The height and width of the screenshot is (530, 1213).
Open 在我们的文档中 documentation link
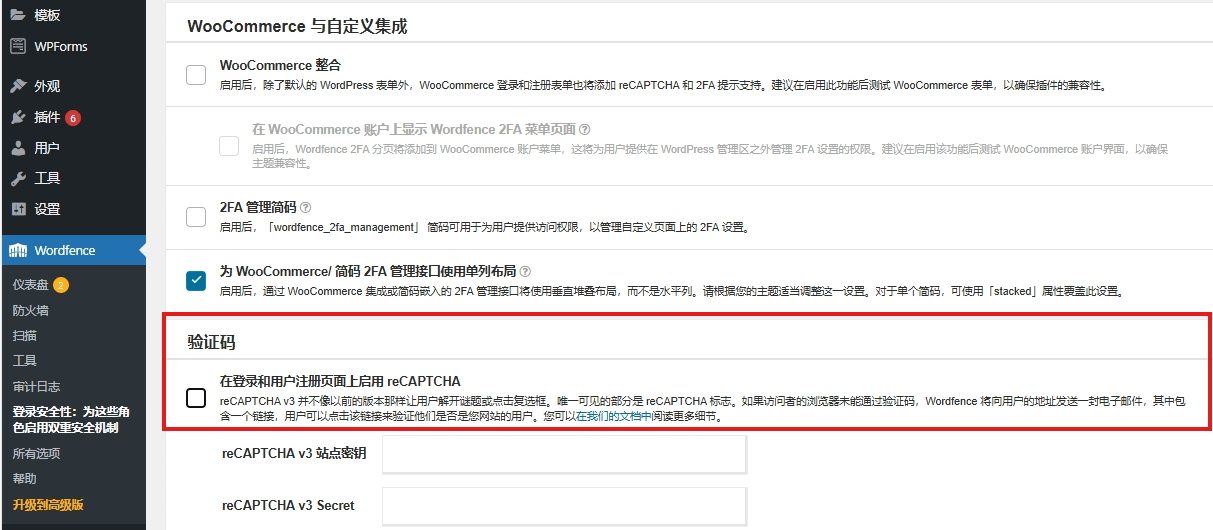tap(613, 416)
